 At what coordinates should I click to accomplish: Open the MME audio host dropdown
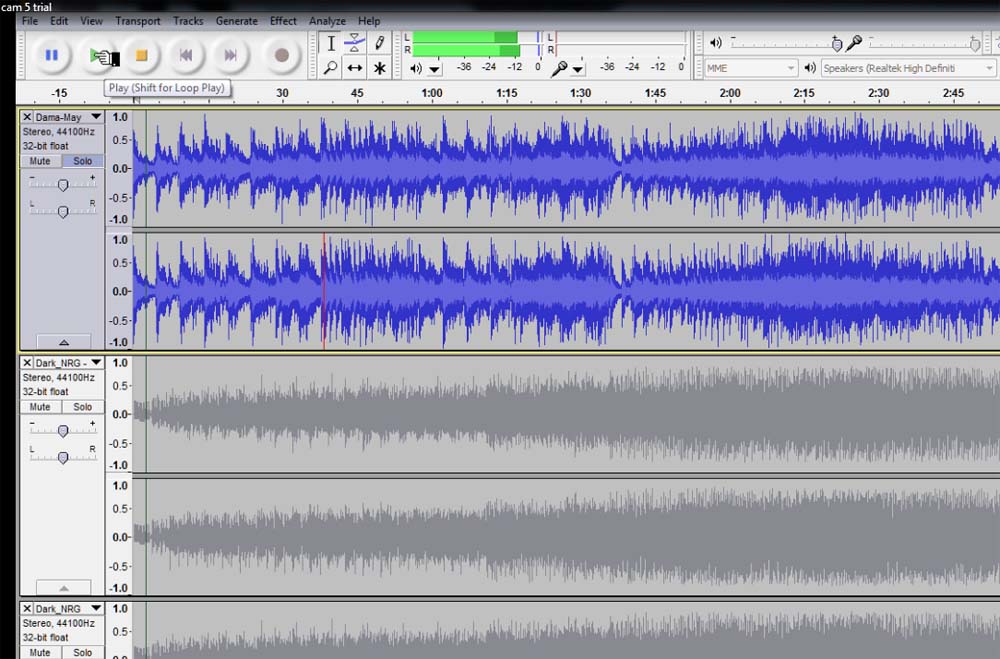[x=751, y=68]
